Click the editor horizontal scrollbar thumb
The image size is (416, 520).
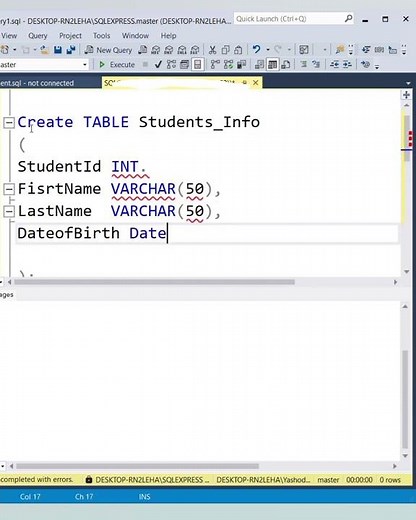tap(154, 282)
